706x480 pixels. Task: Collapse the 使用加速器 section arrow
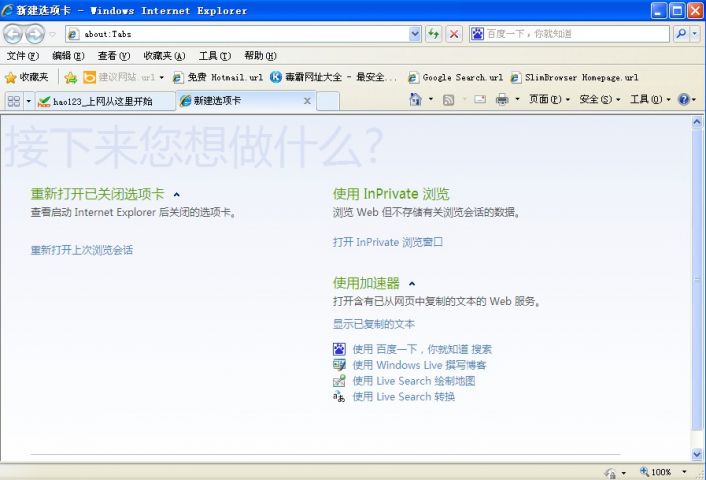pos(412,284)
